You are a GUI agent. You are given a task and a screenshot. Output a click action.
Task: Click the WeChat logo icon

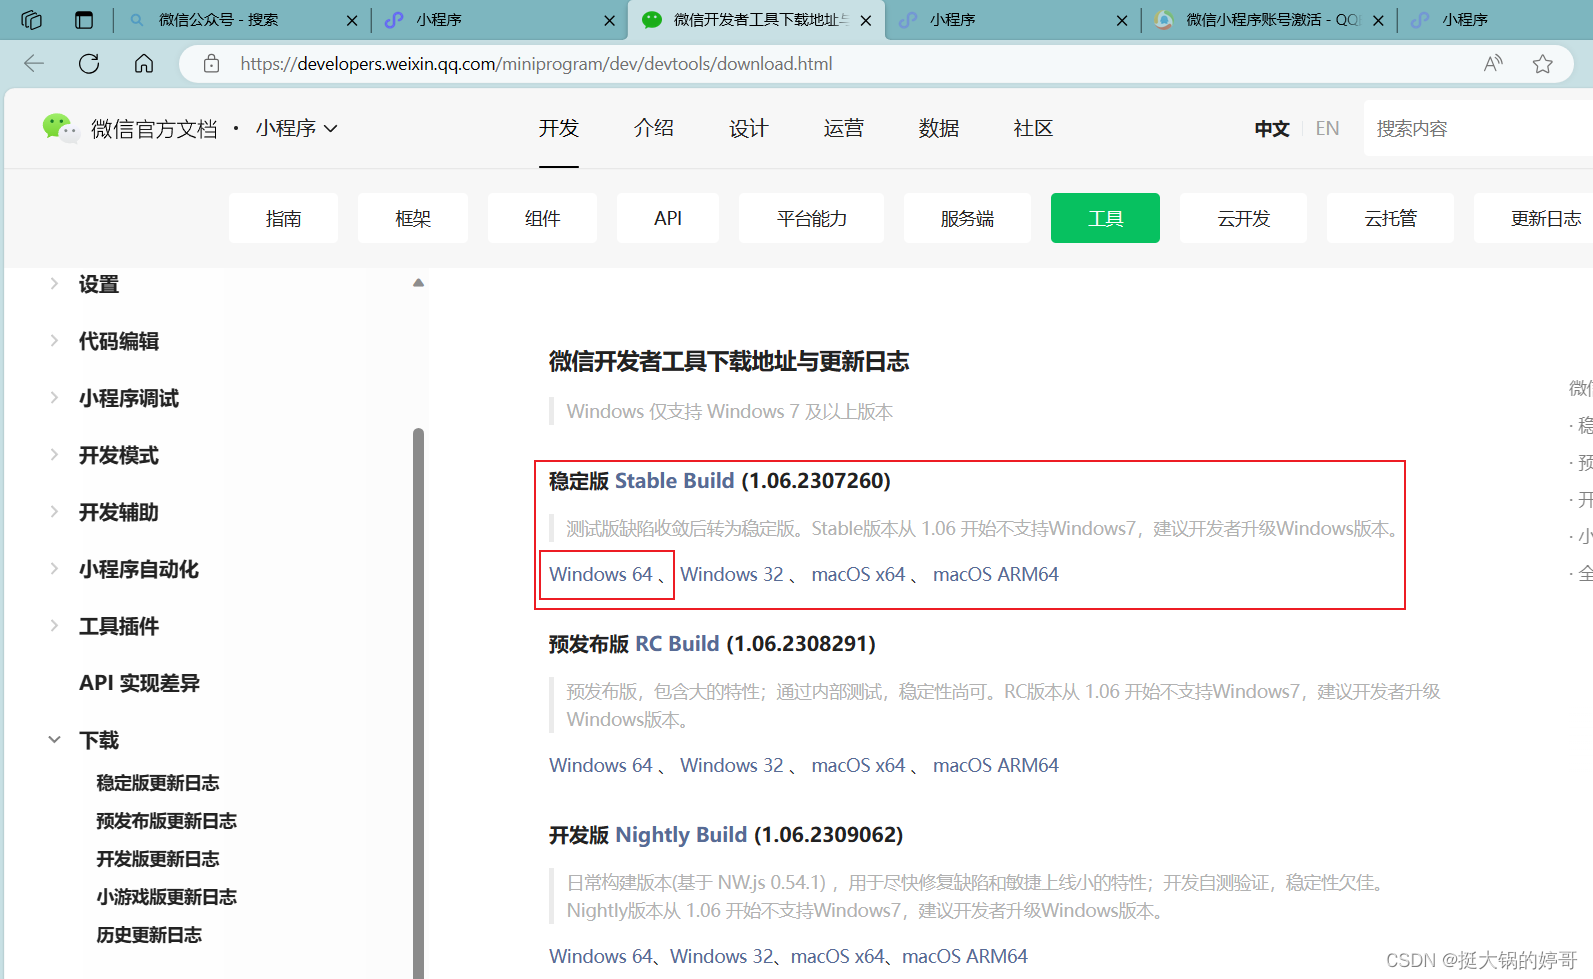pos(59,128)
